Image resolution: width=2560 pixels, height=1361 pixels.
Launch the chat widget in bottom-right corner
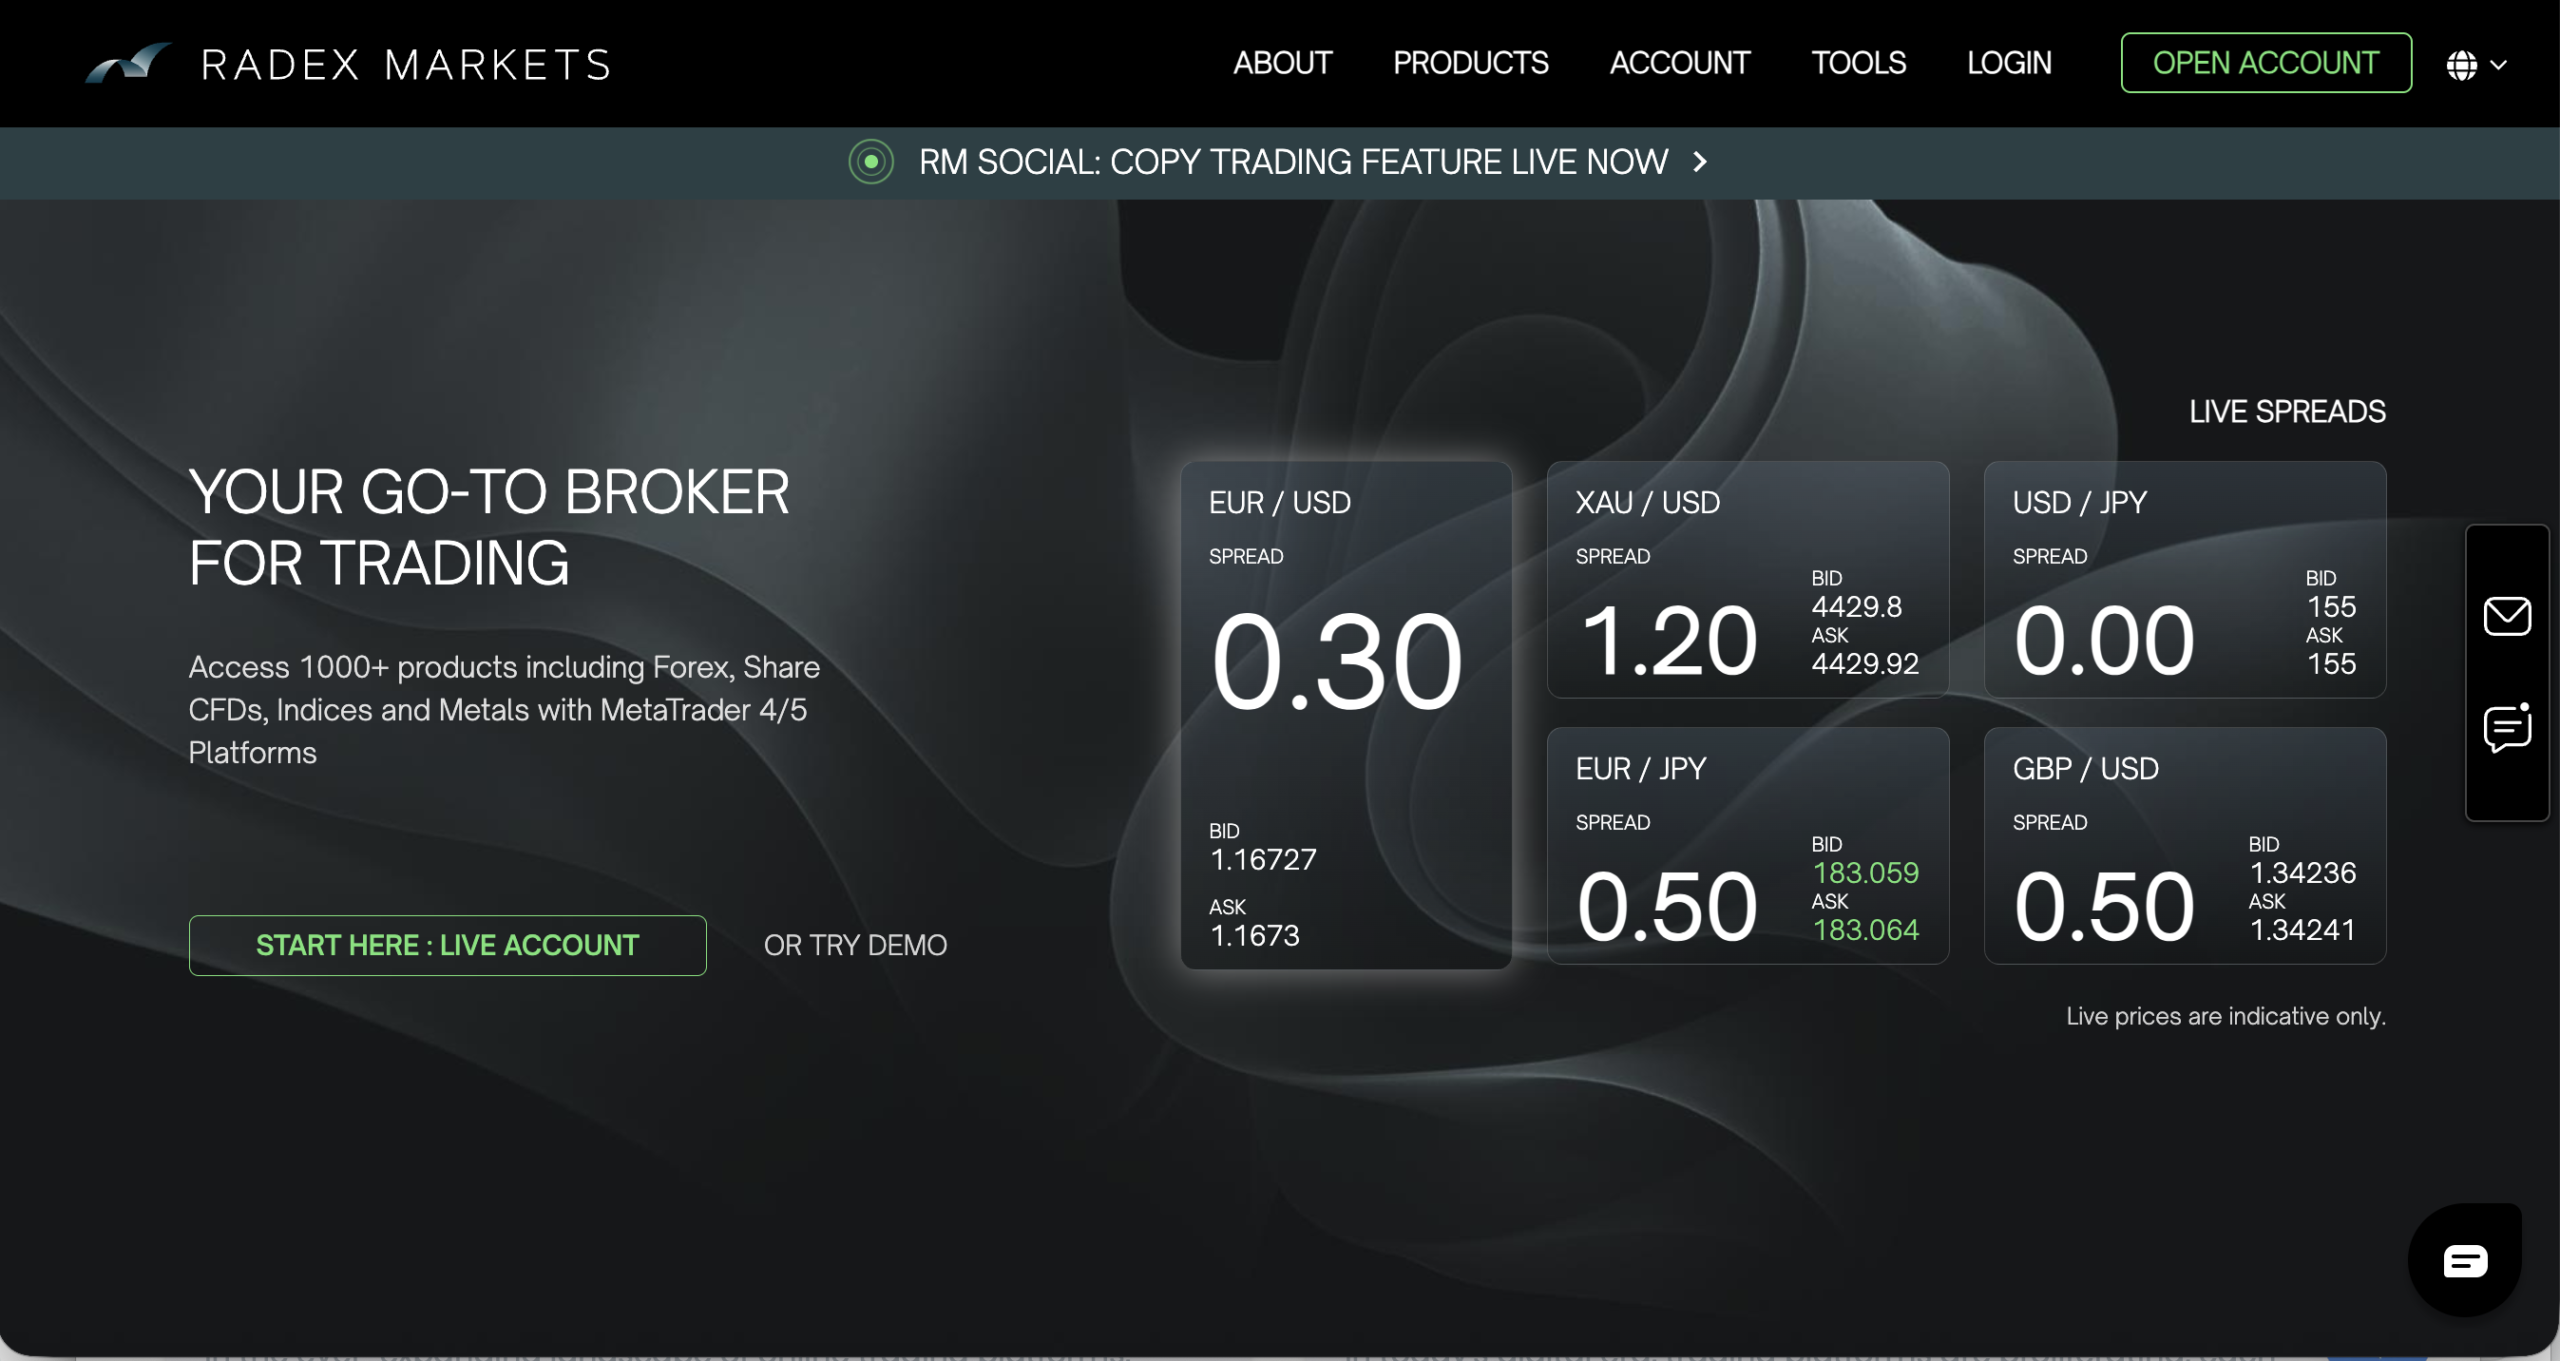(2464, 1259)
